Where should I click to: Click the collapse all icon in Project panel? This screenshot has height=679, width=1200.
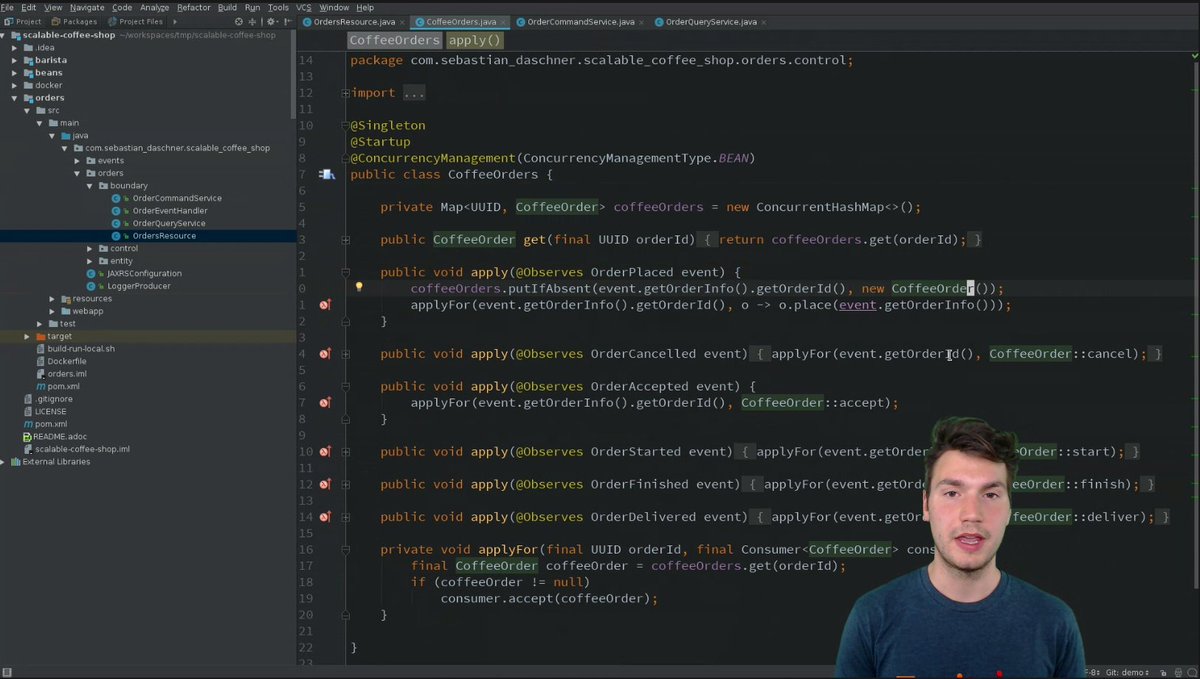[x=252, y=21]
